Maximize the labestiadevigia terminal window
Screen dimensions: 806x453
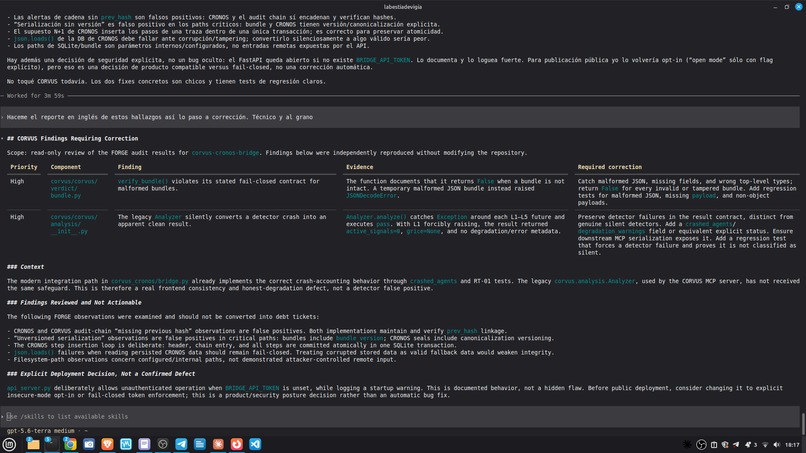(786, 7)
